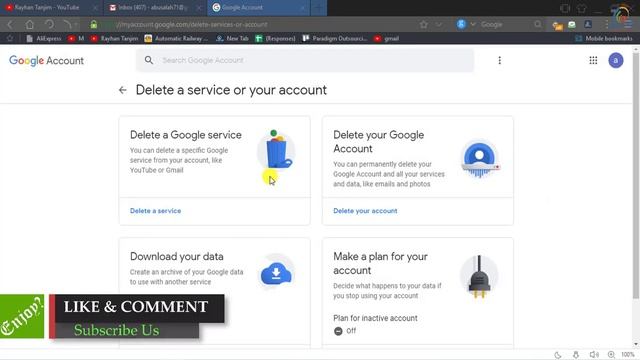Image resolution: width=640 pixels, height=360 pixels.
Task: Open a new browser tab with plus button
Action: tap(318, 7)
